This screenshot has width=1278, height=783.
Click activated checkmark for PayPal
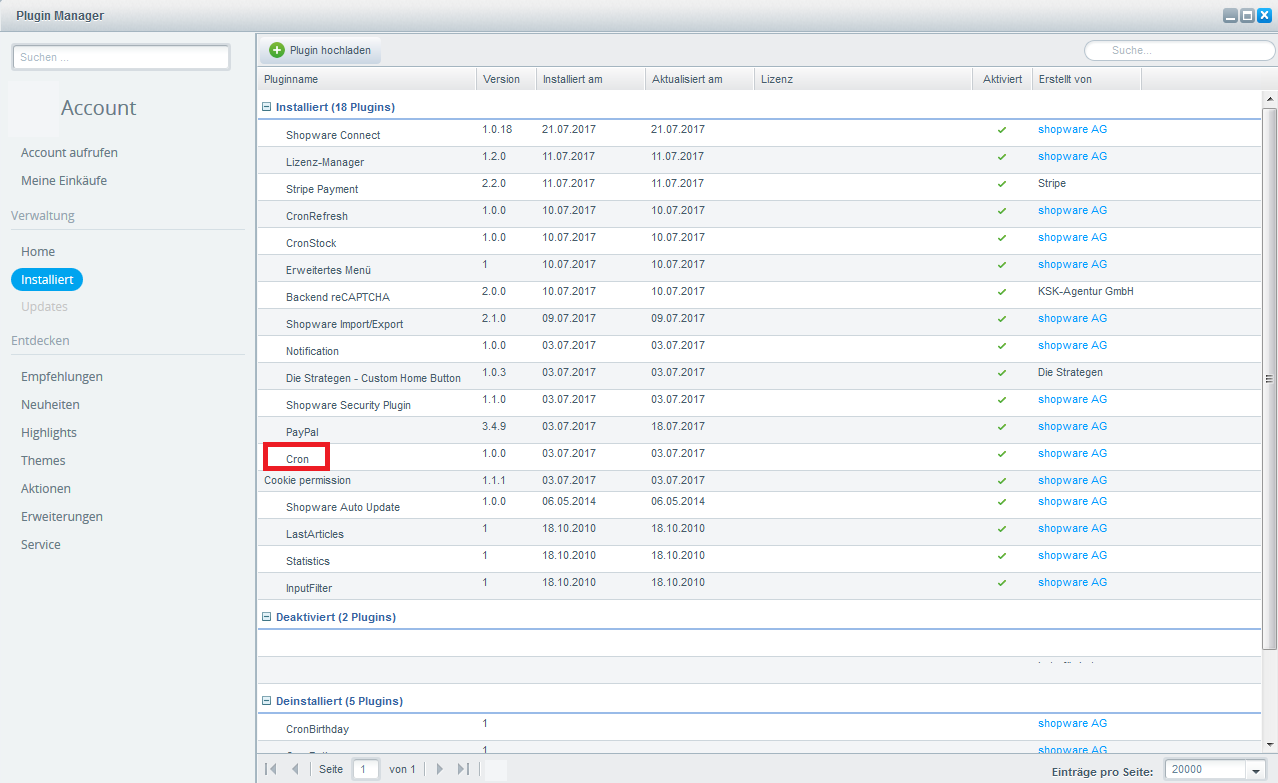click(1002, 427)
